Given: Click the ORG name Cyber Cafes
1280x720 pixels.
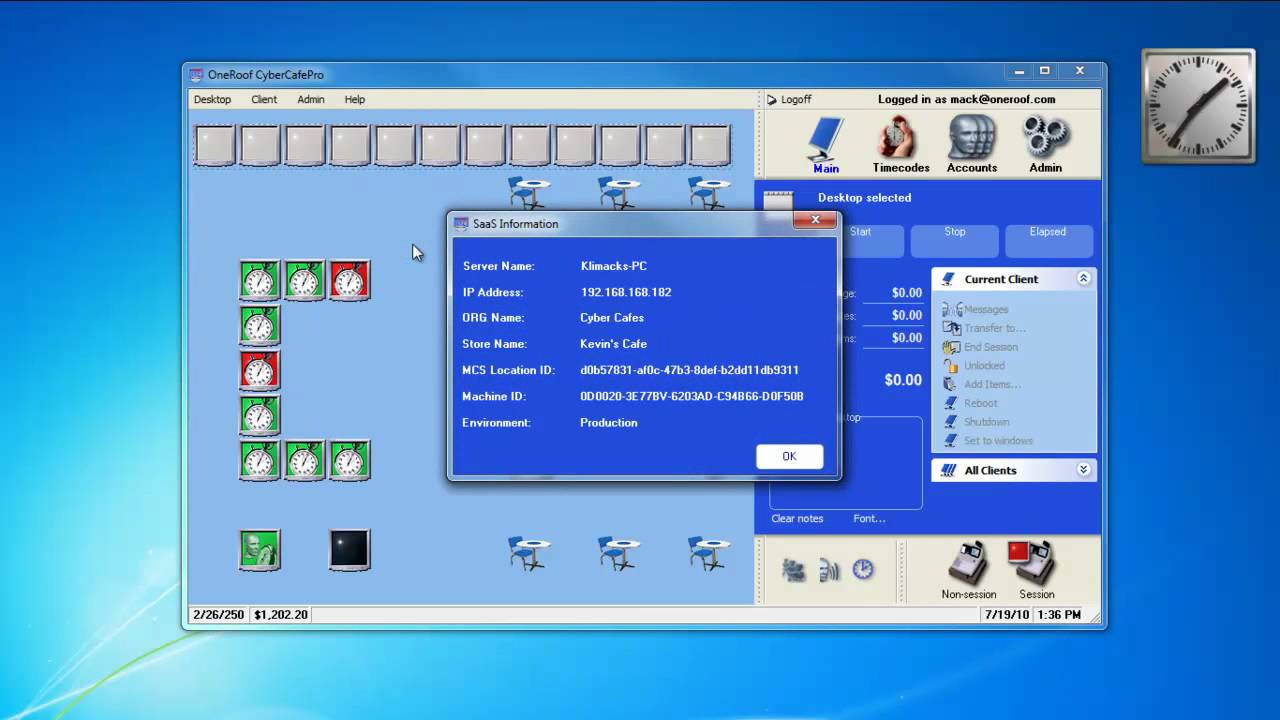Looking at the screenshot, I should (x=612, y=318).
